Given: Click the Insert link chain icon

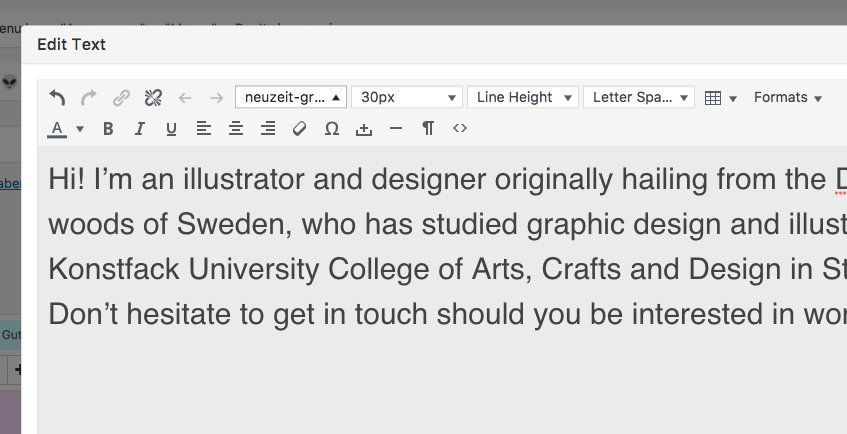Looking at the screenshot, I should pos(121,97).
